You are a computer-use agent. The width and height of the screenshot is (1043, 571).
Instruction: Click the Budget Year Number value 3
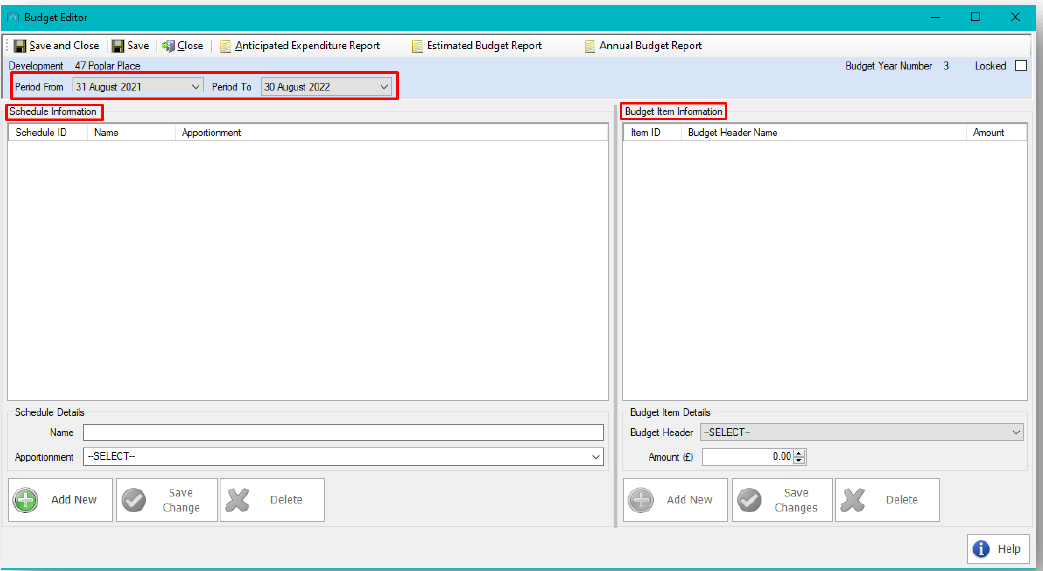coord(946,66)
